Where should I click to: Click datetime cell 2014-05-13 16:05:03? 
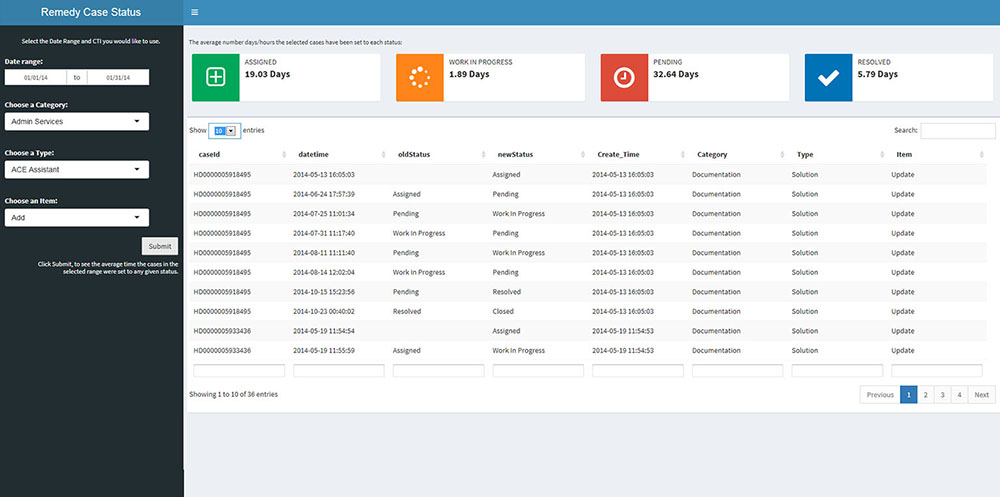point(324,175)
